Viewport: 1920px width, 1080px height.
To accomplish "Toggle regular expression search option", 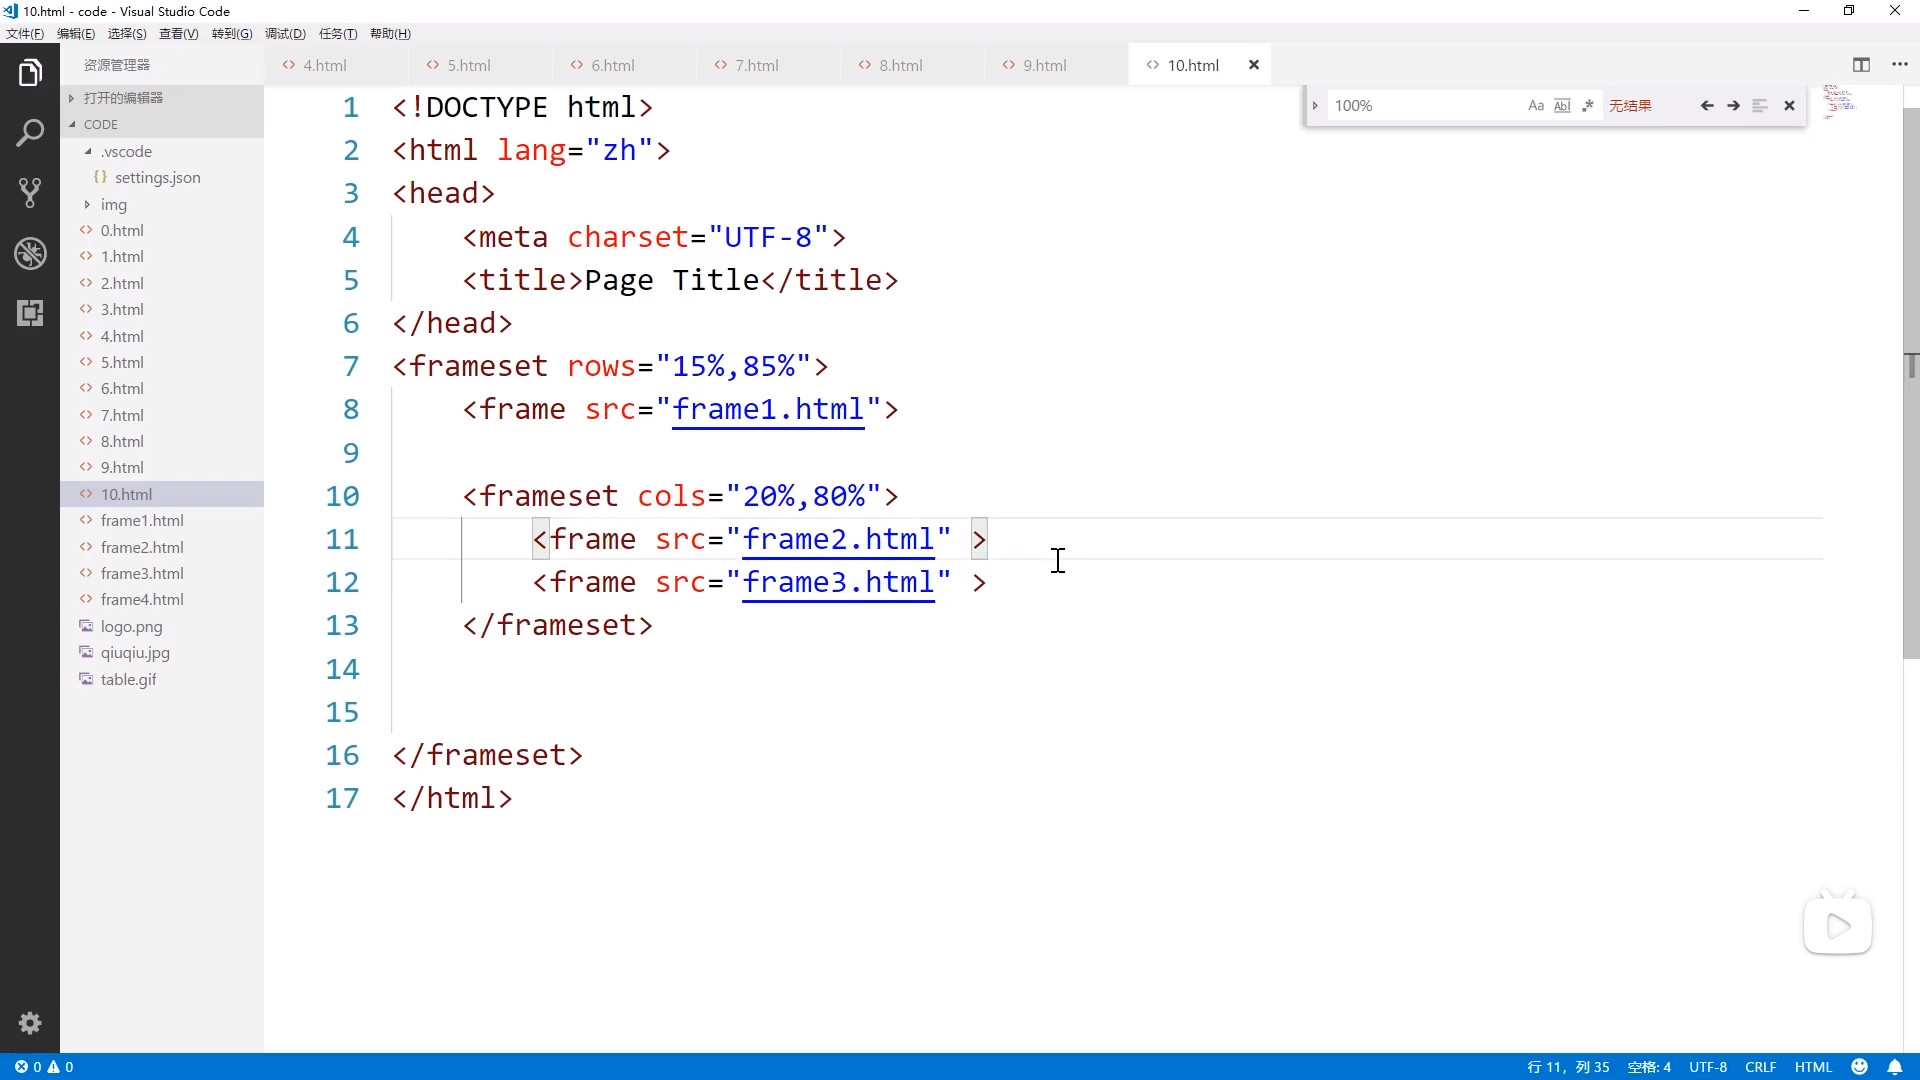I will (x=1587, y=106).
